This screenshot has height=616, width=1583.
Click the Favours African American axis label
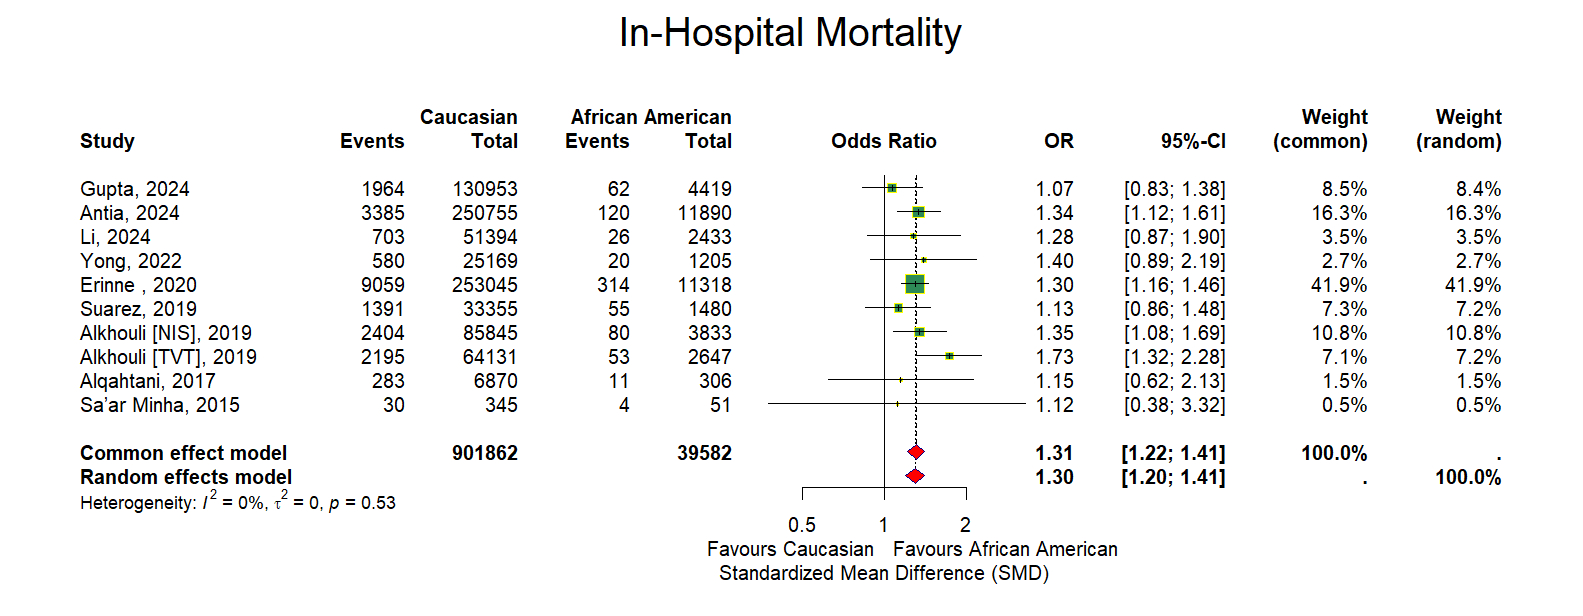click(1005, 549)
